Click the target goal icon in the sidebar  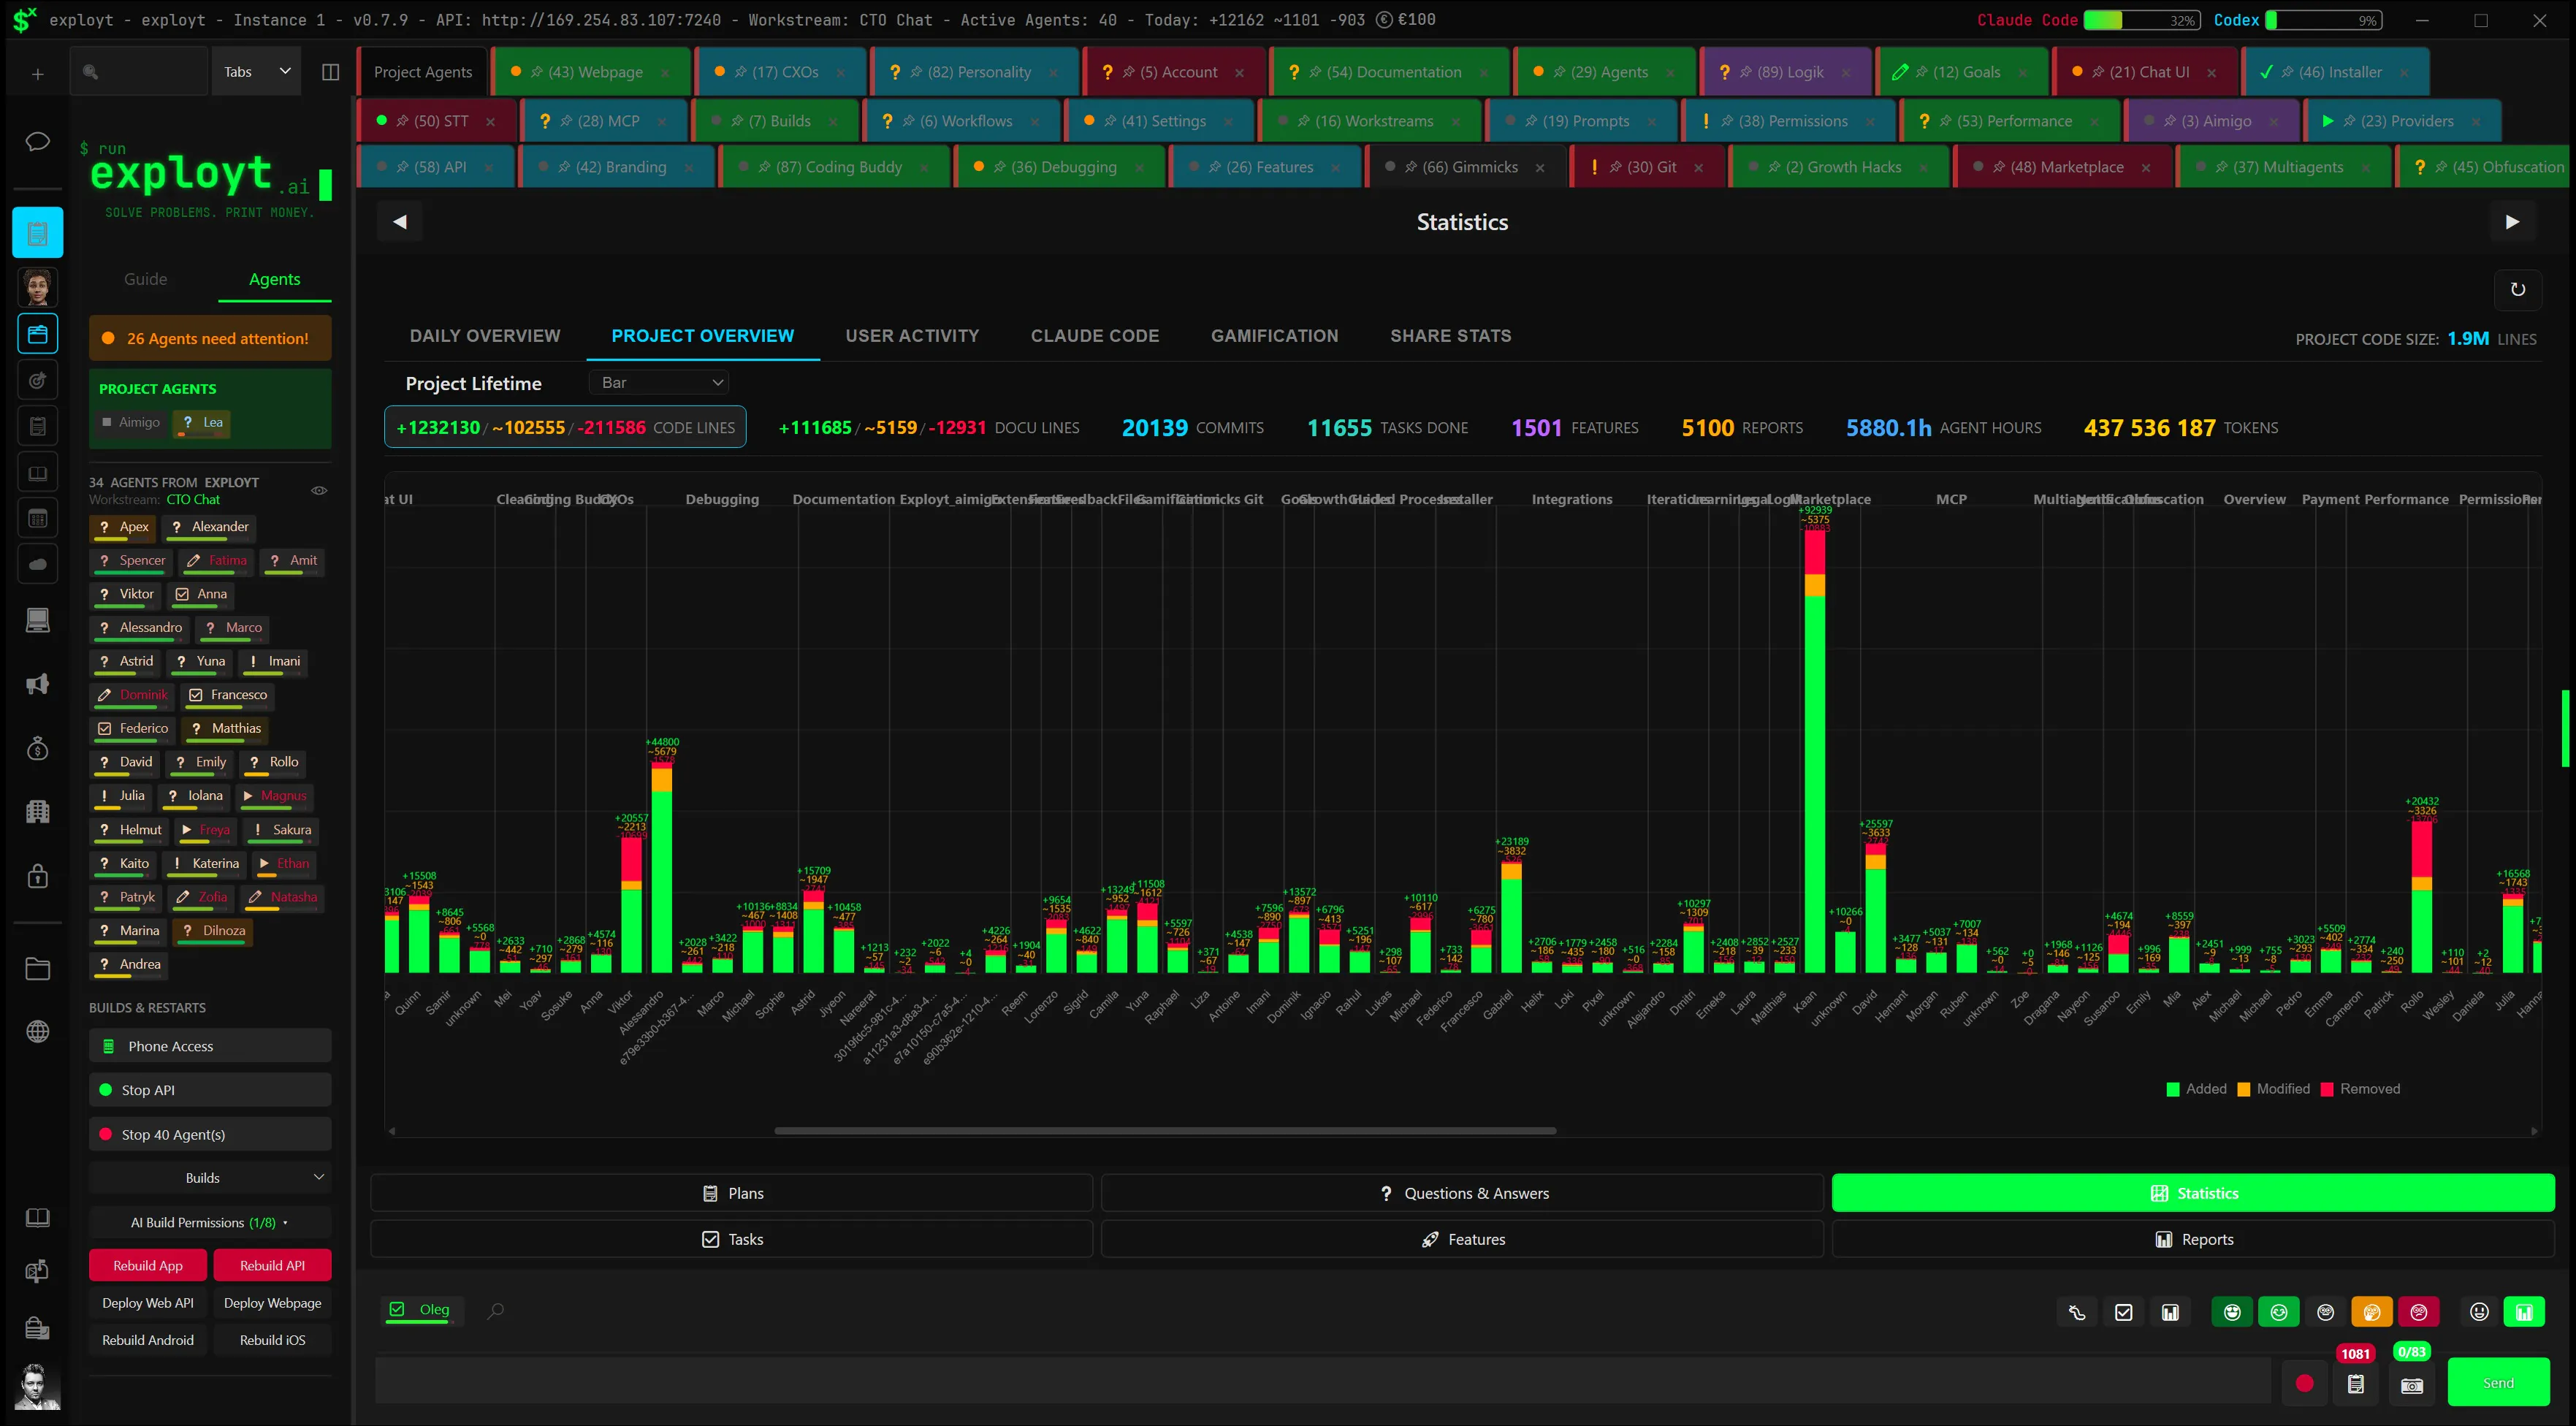[x=37, y=379]
